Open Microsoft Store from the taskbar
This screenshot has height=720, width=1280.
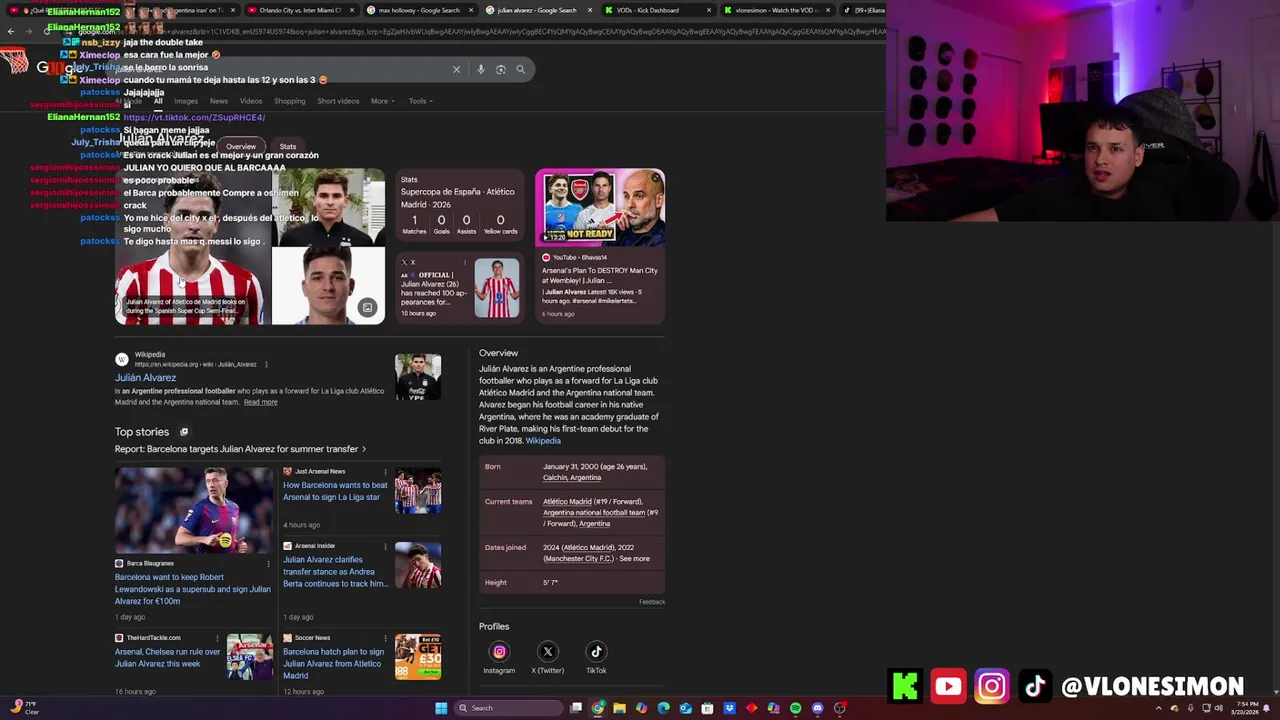(x=707, y=708)
